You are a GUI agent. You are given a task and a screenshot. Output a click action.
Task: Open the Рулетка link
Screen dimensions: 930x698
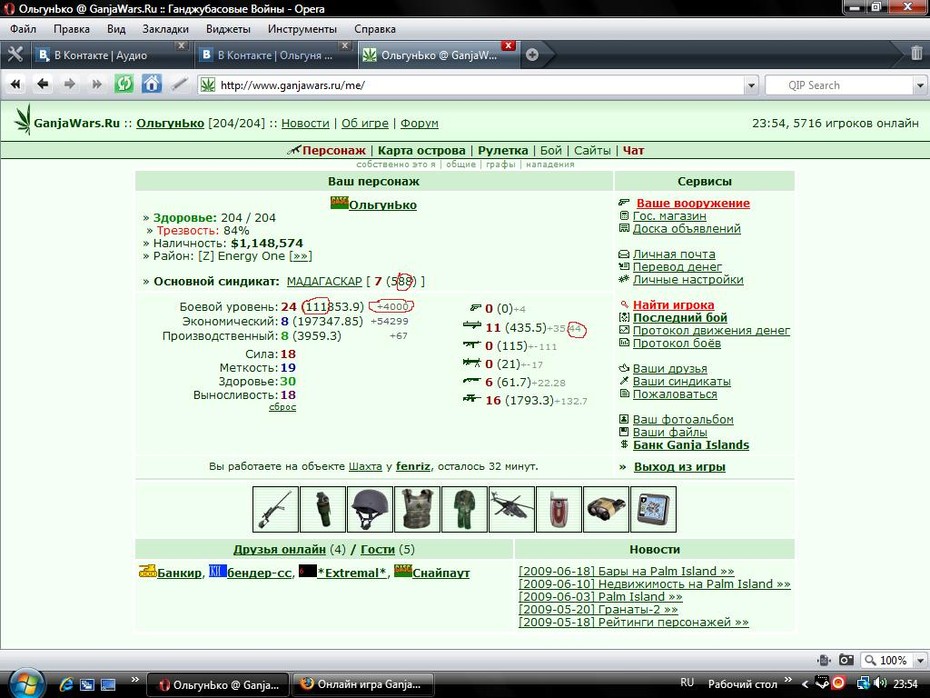[503, 150]
